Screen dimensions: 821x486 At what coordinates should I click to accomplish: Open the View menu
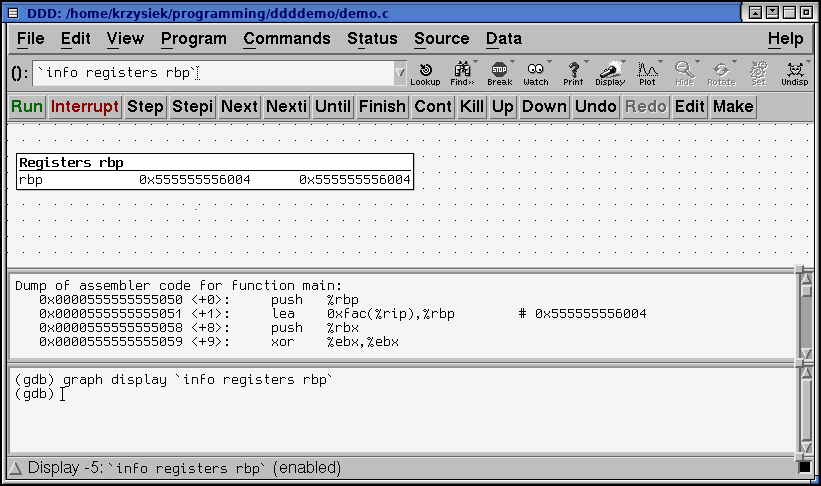125,39
